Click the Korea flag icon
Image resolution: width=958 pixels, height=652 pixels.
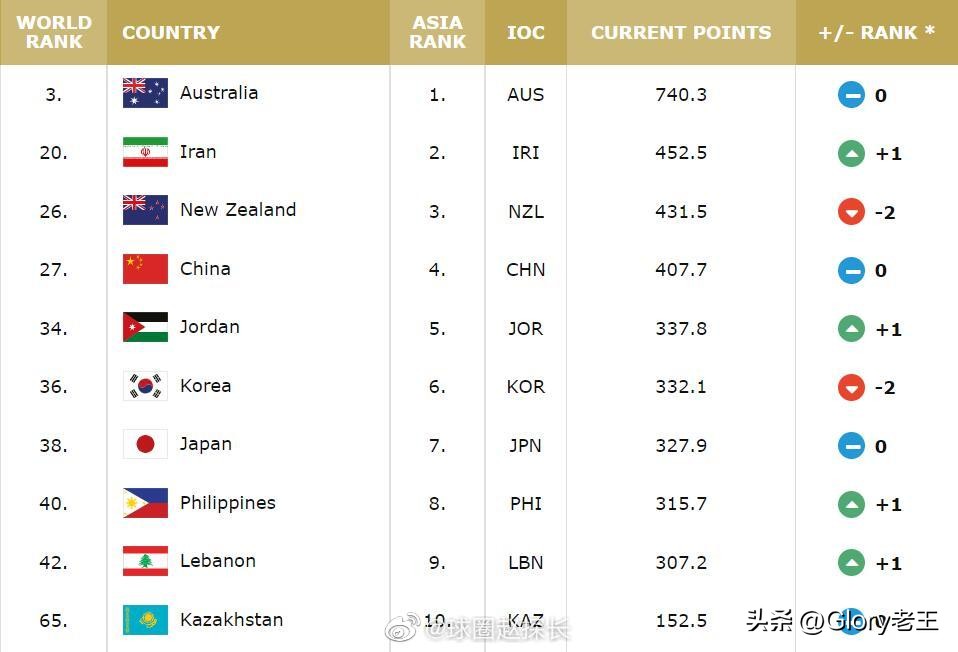145,386
